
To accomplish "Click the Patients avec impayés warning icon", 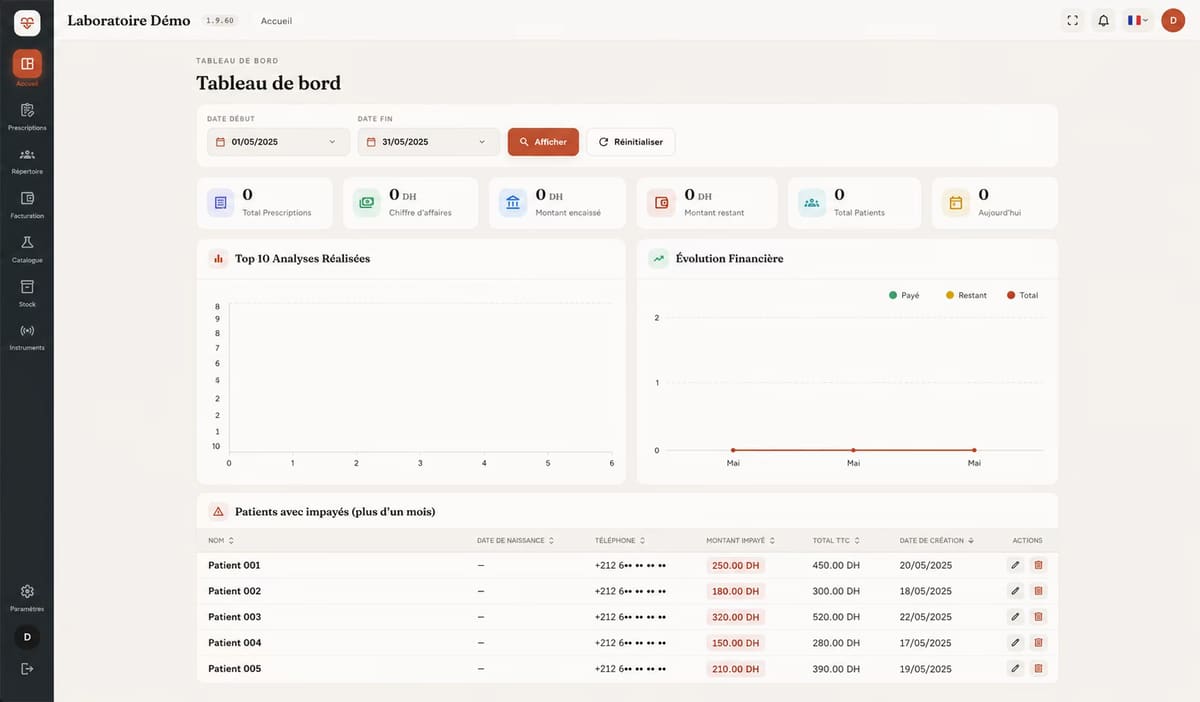I will (218, 511).
